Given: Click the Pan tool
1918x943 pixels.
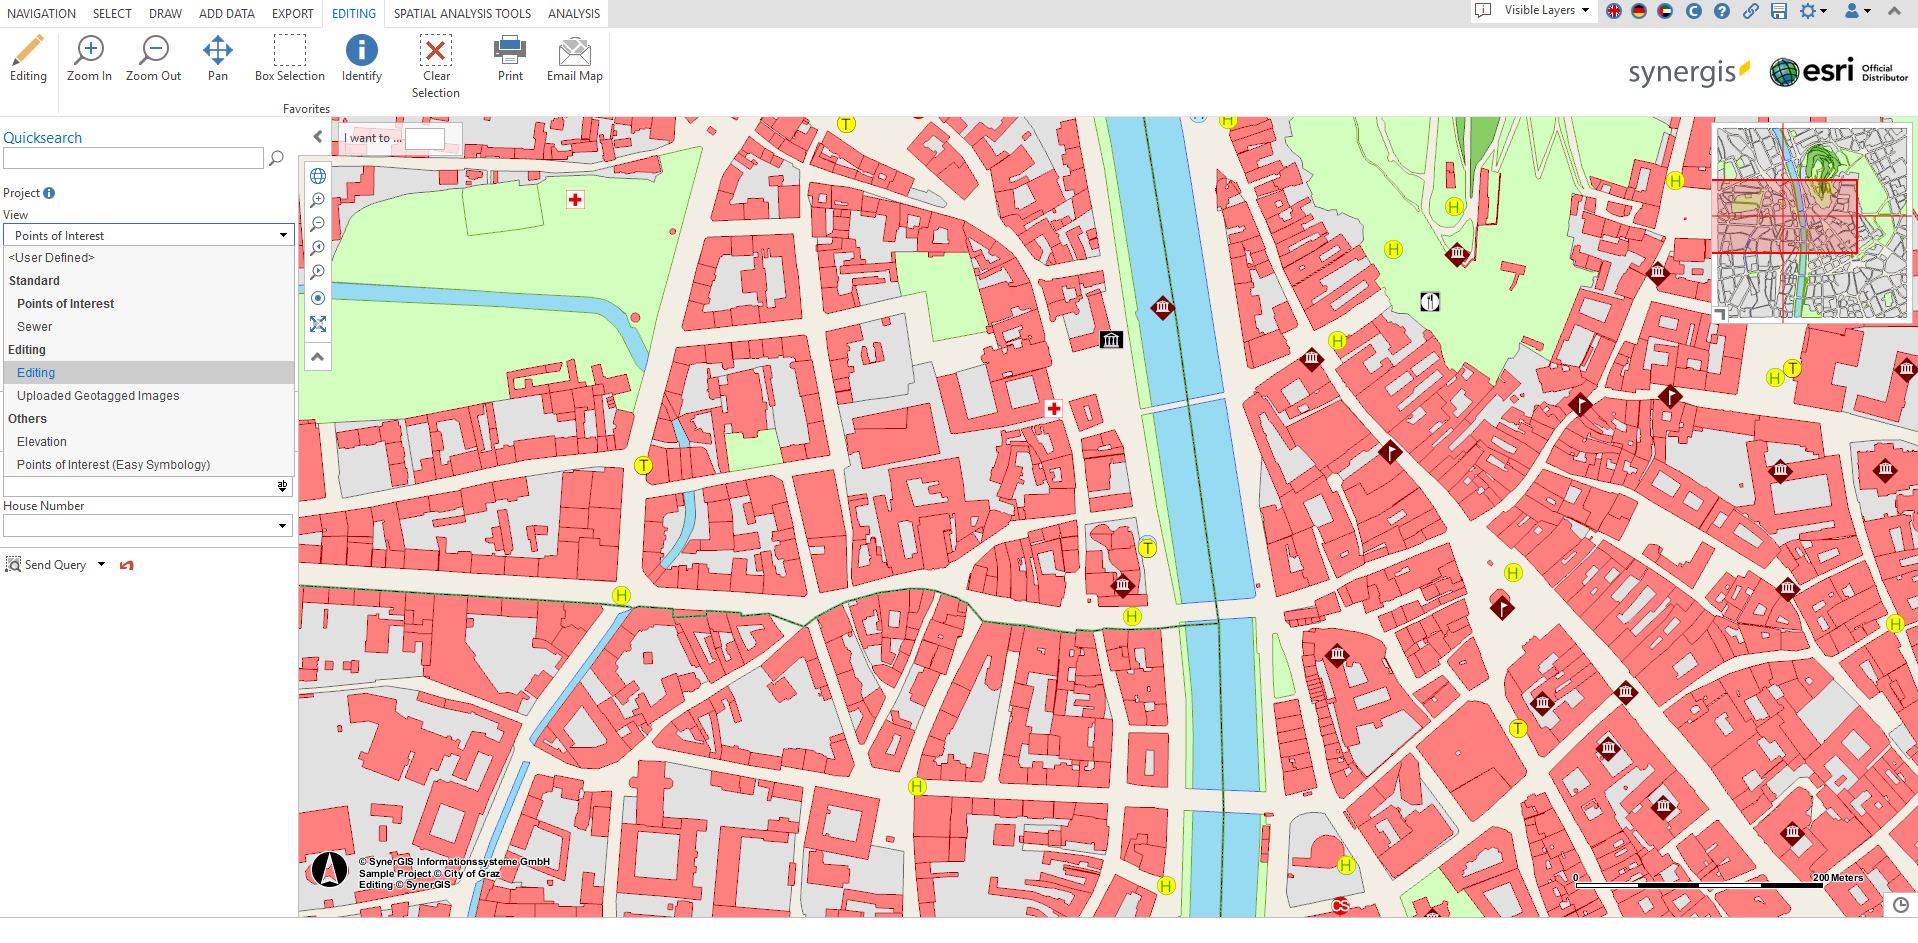Looking at the screenshot, I should 217,59.
